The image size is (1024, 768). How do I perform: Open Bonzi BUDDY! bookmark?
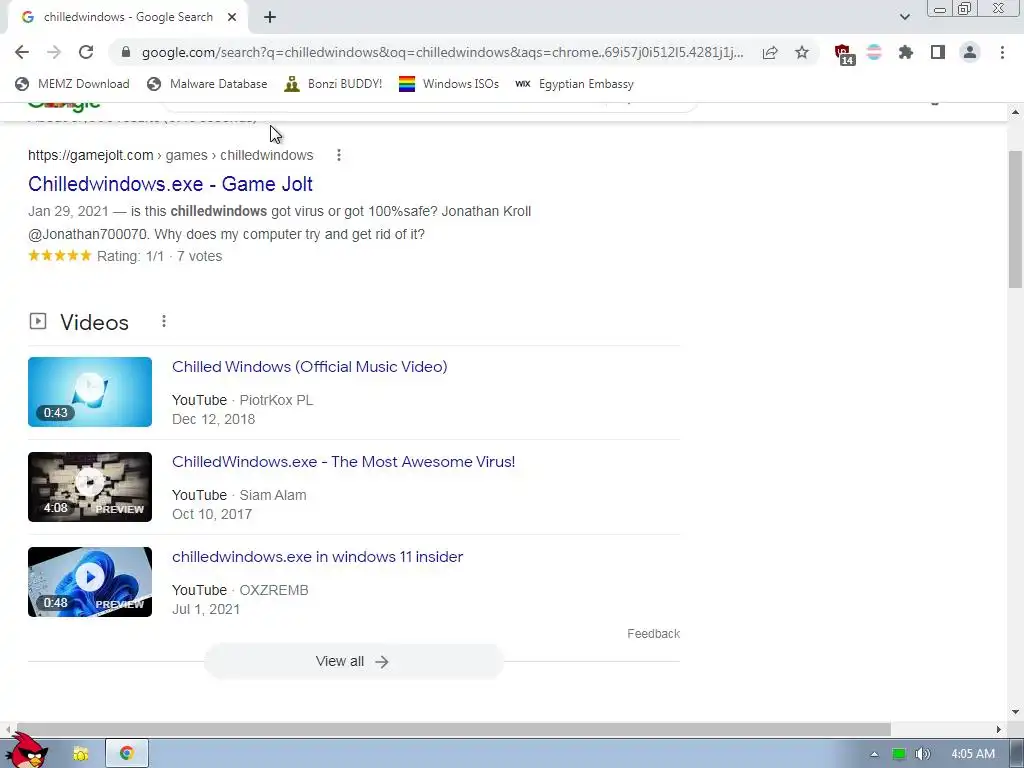pos(333,84)
